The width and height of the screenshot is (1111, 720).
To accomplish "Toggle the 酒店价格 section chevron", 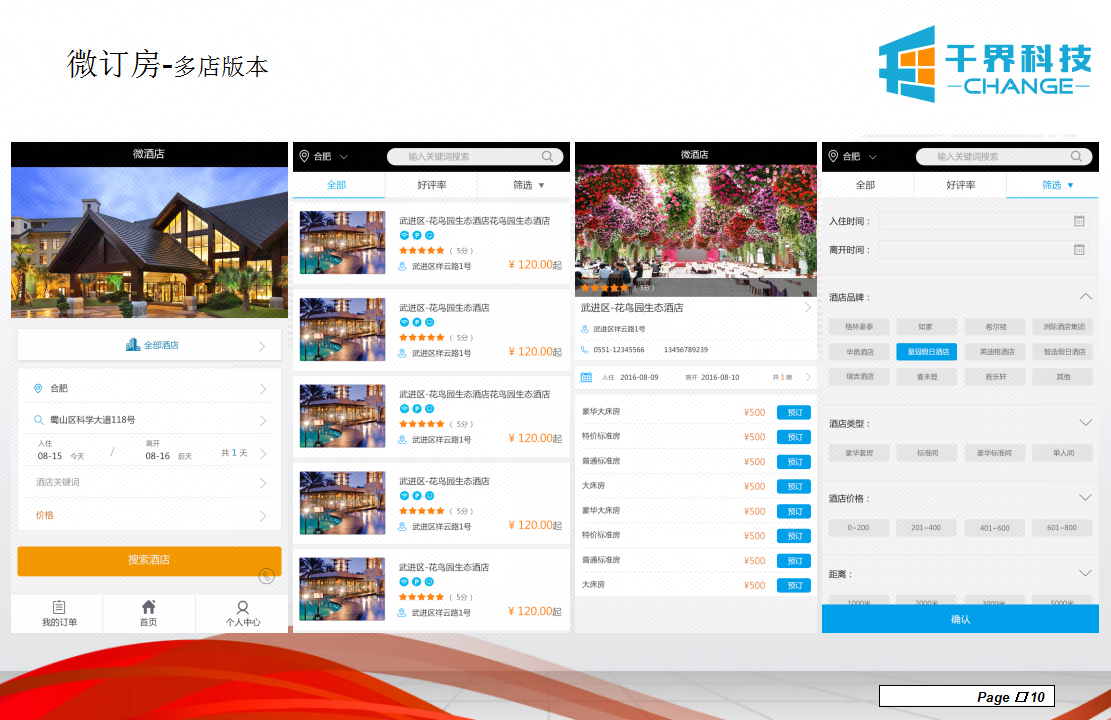I will [1085, 497].
